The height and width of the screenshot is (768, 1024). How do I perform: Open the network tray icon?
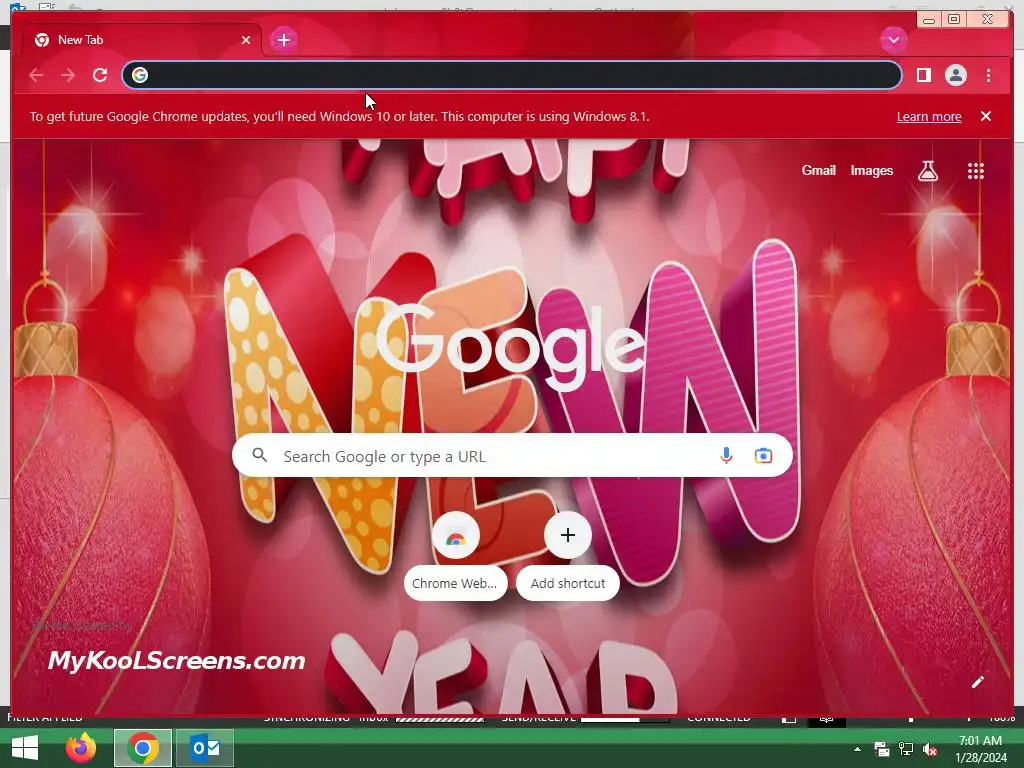click(906, 749)
